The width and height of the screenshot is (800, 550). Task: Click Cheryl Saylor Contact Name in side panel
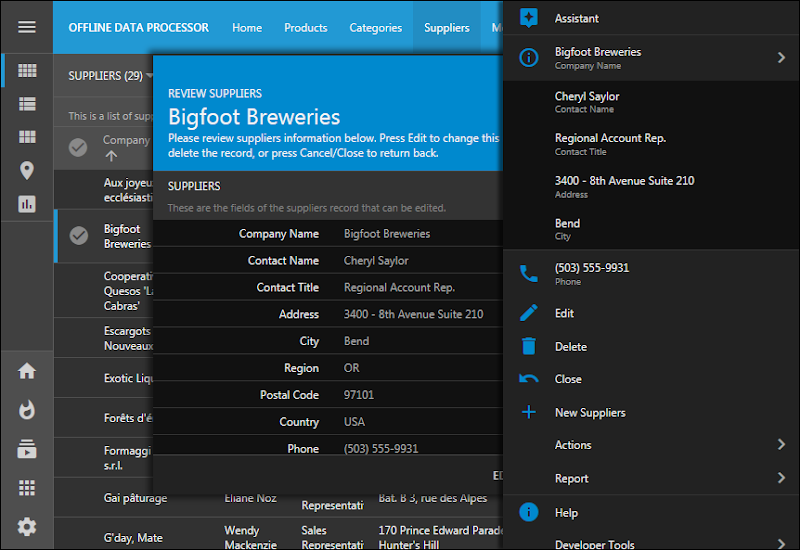651,102
